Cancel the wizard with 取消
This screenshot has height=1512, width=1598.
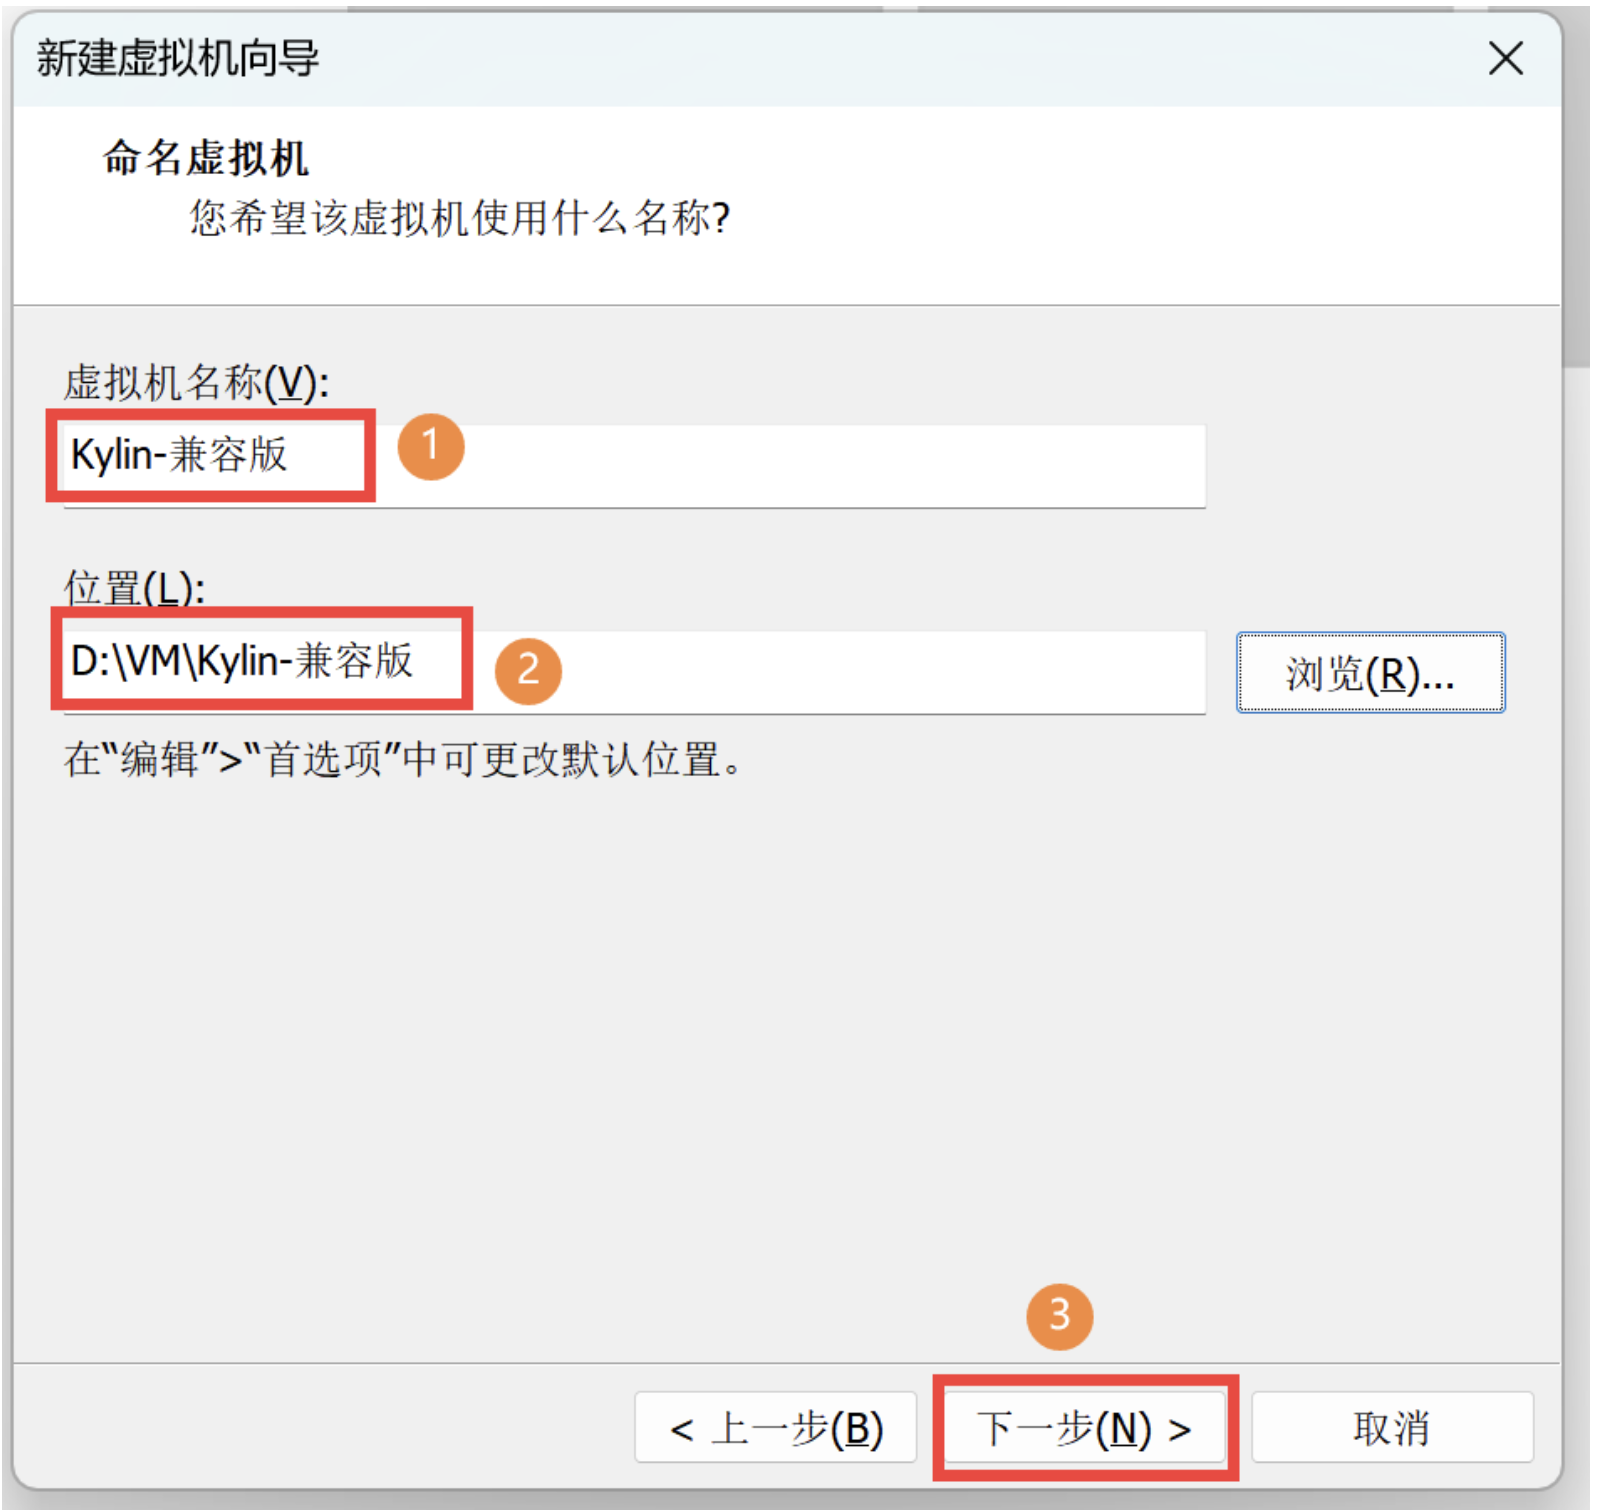pyautogui.click(x=1391, y=1427)
